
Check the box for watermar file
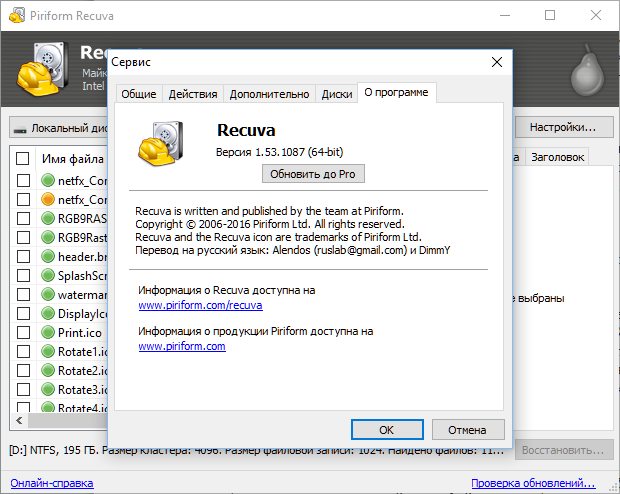23,294
